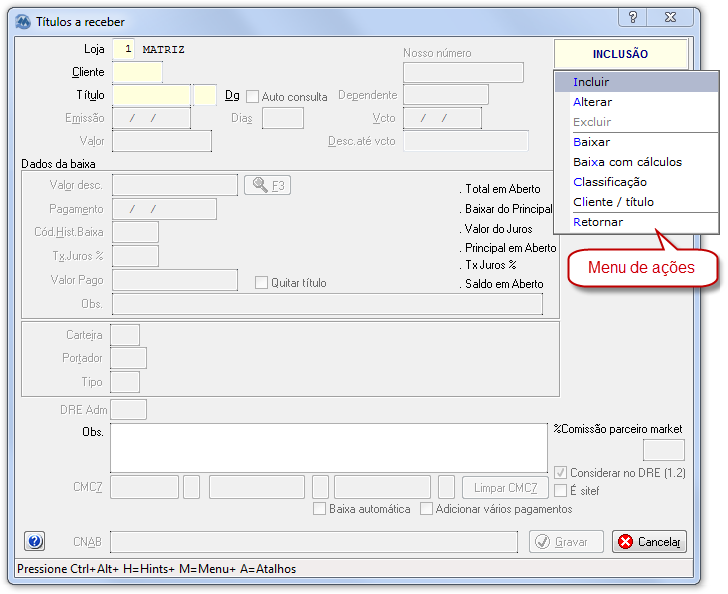
Task: Click the status bar shortcuts hint text
Action: point(156,569)
